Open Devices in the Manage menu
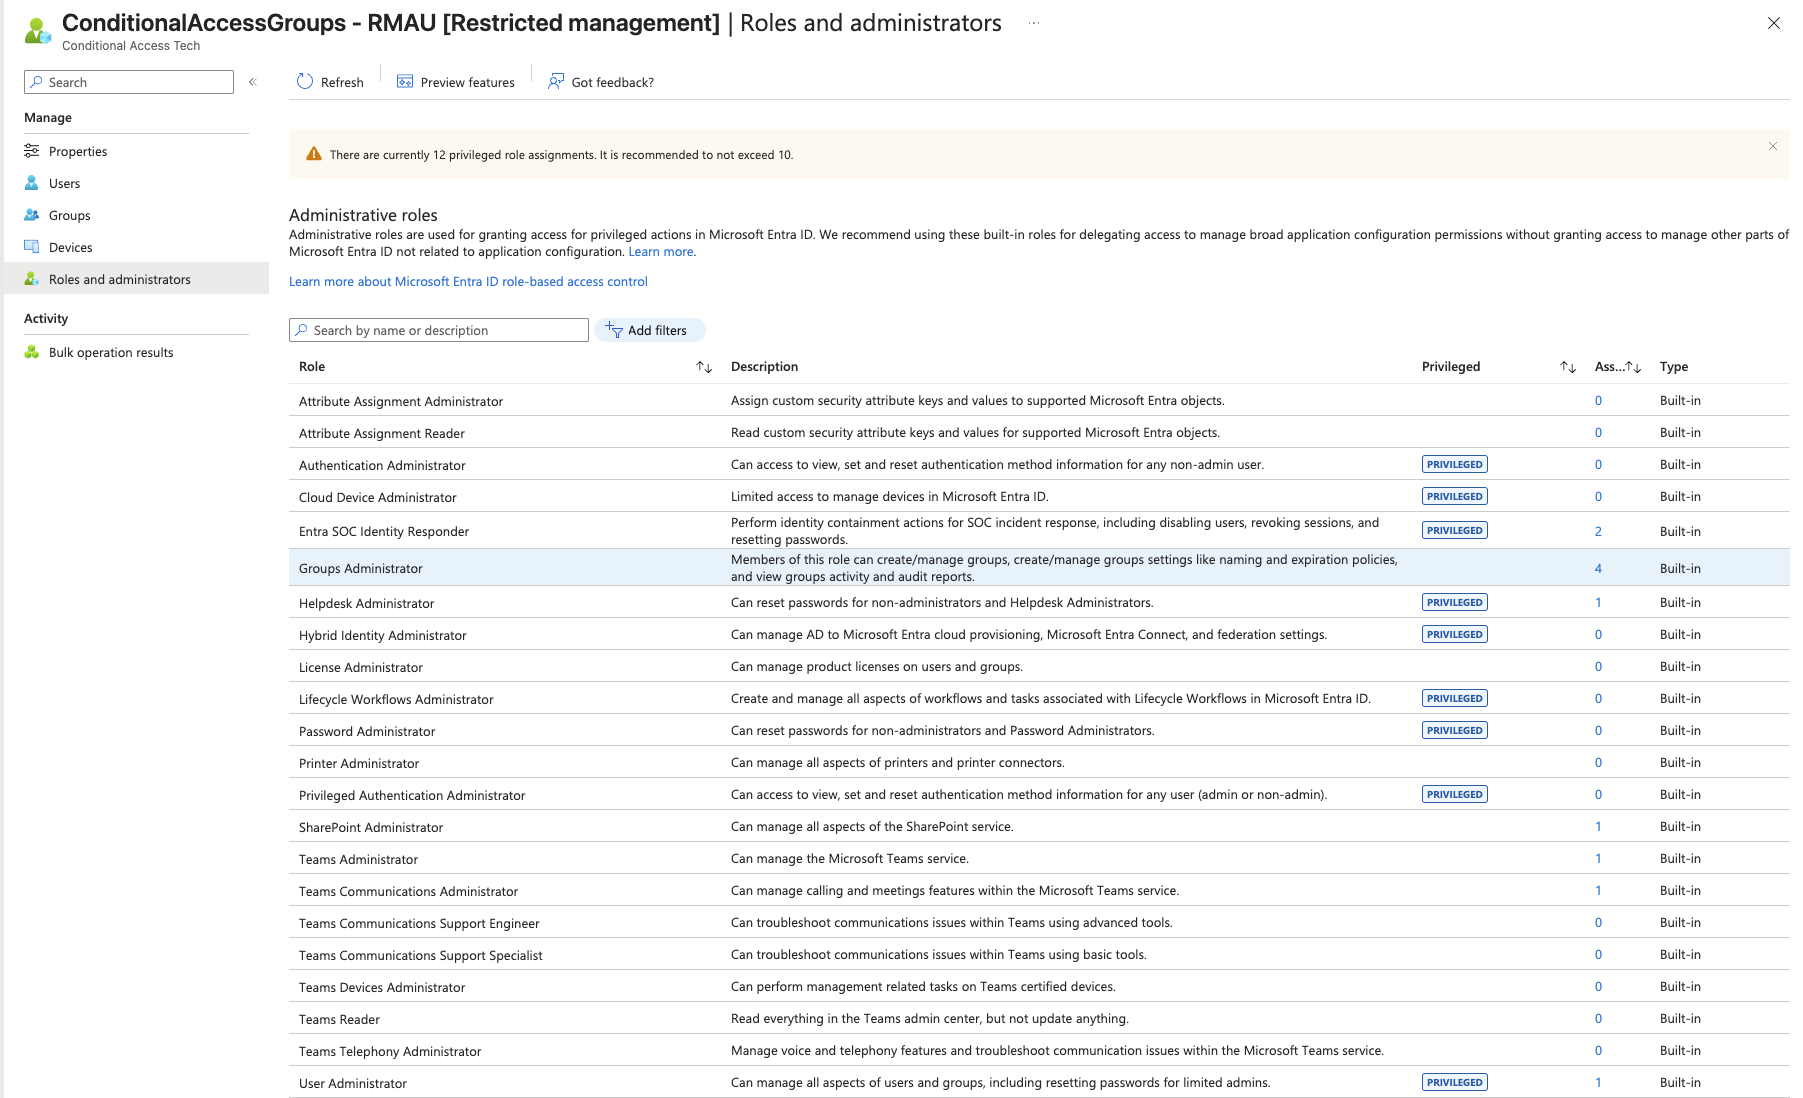The image size is (1803, 1098). (70, 247)
